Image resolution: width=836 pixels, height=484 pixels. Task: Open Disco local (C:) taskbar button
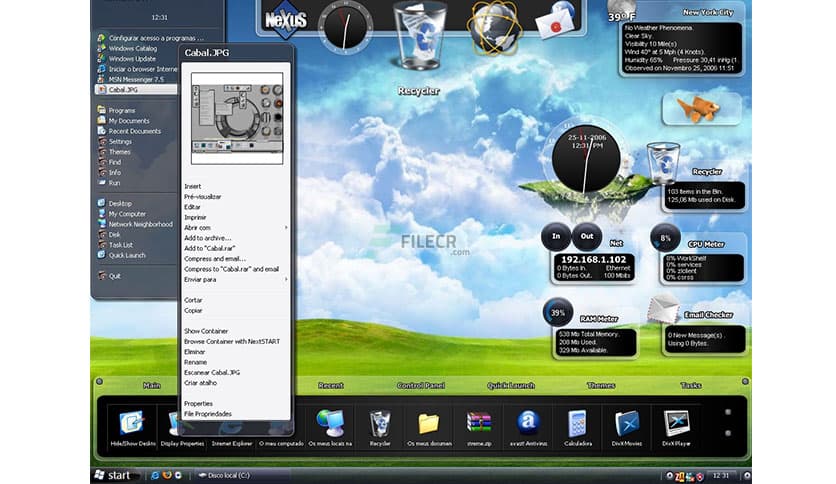click(x=243, y=475)
